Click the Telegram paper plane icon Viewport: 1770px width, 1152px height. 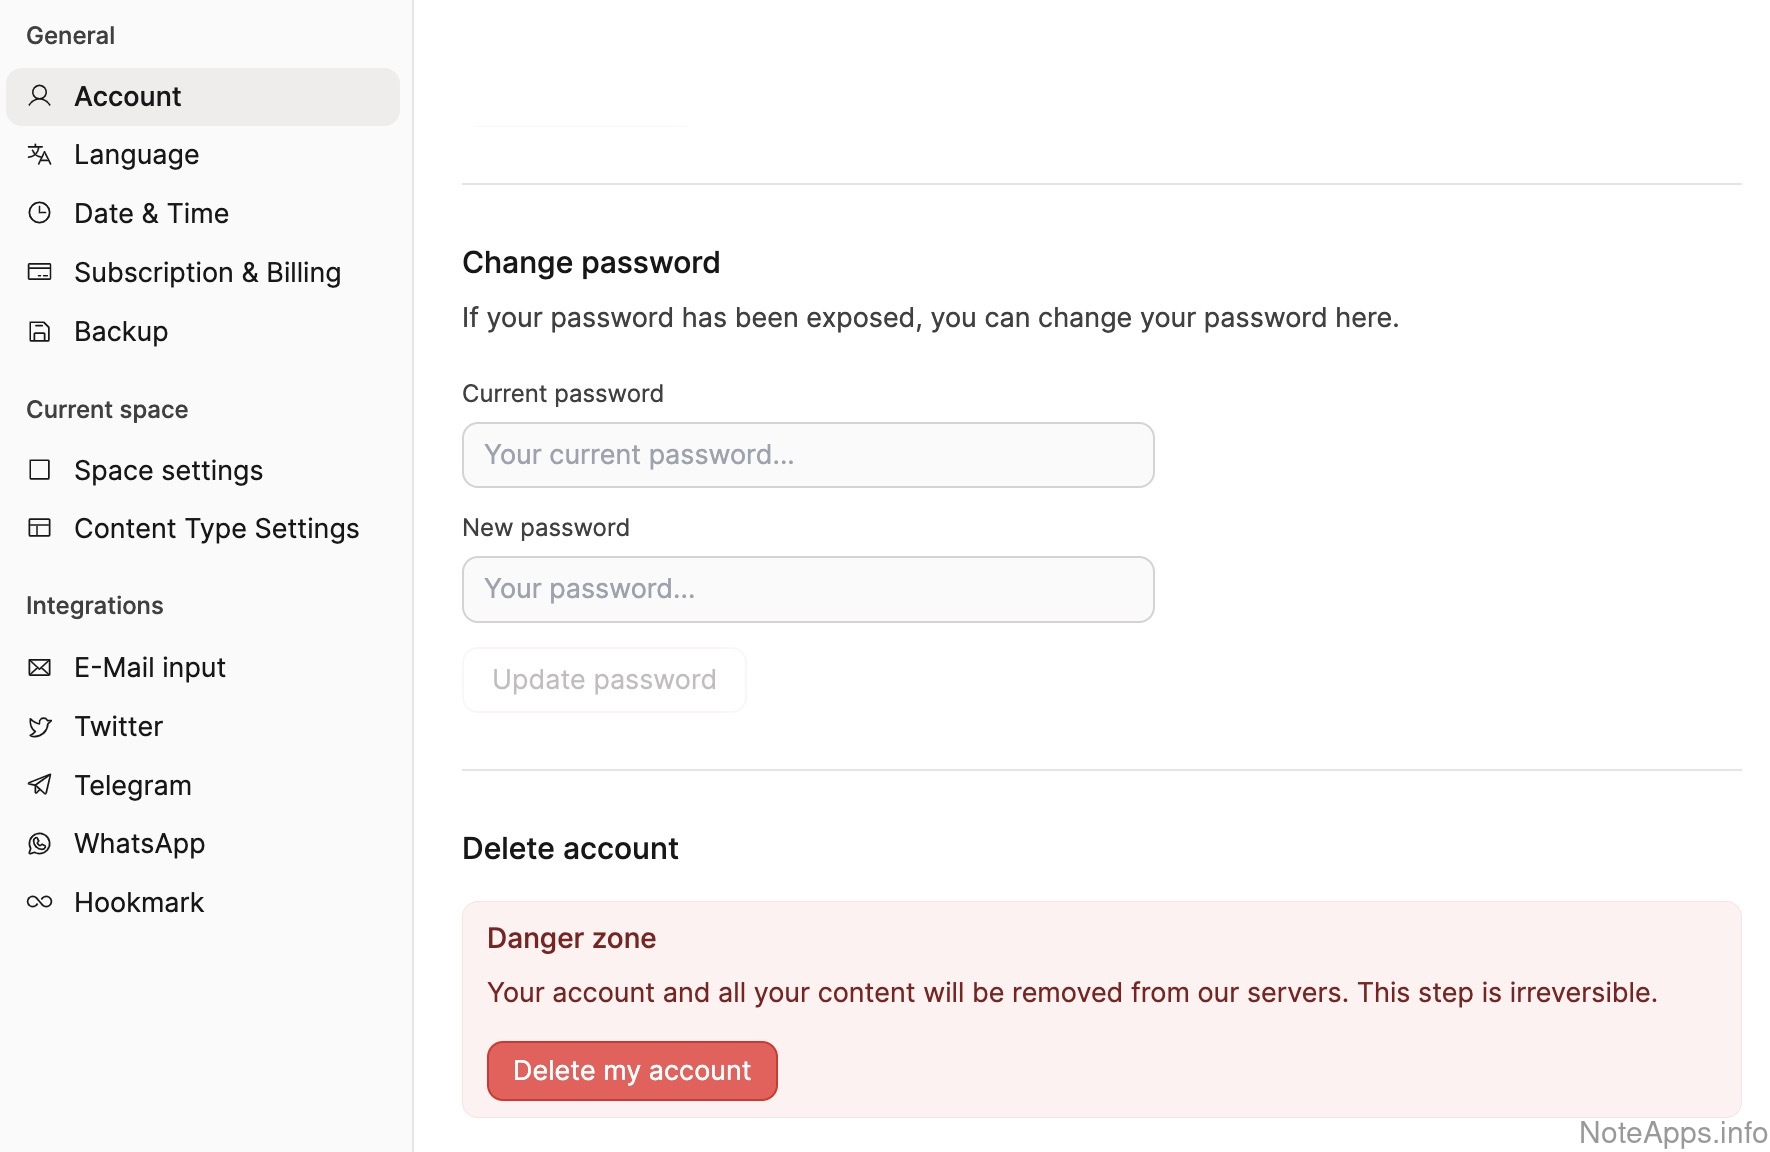coord(40,785)
